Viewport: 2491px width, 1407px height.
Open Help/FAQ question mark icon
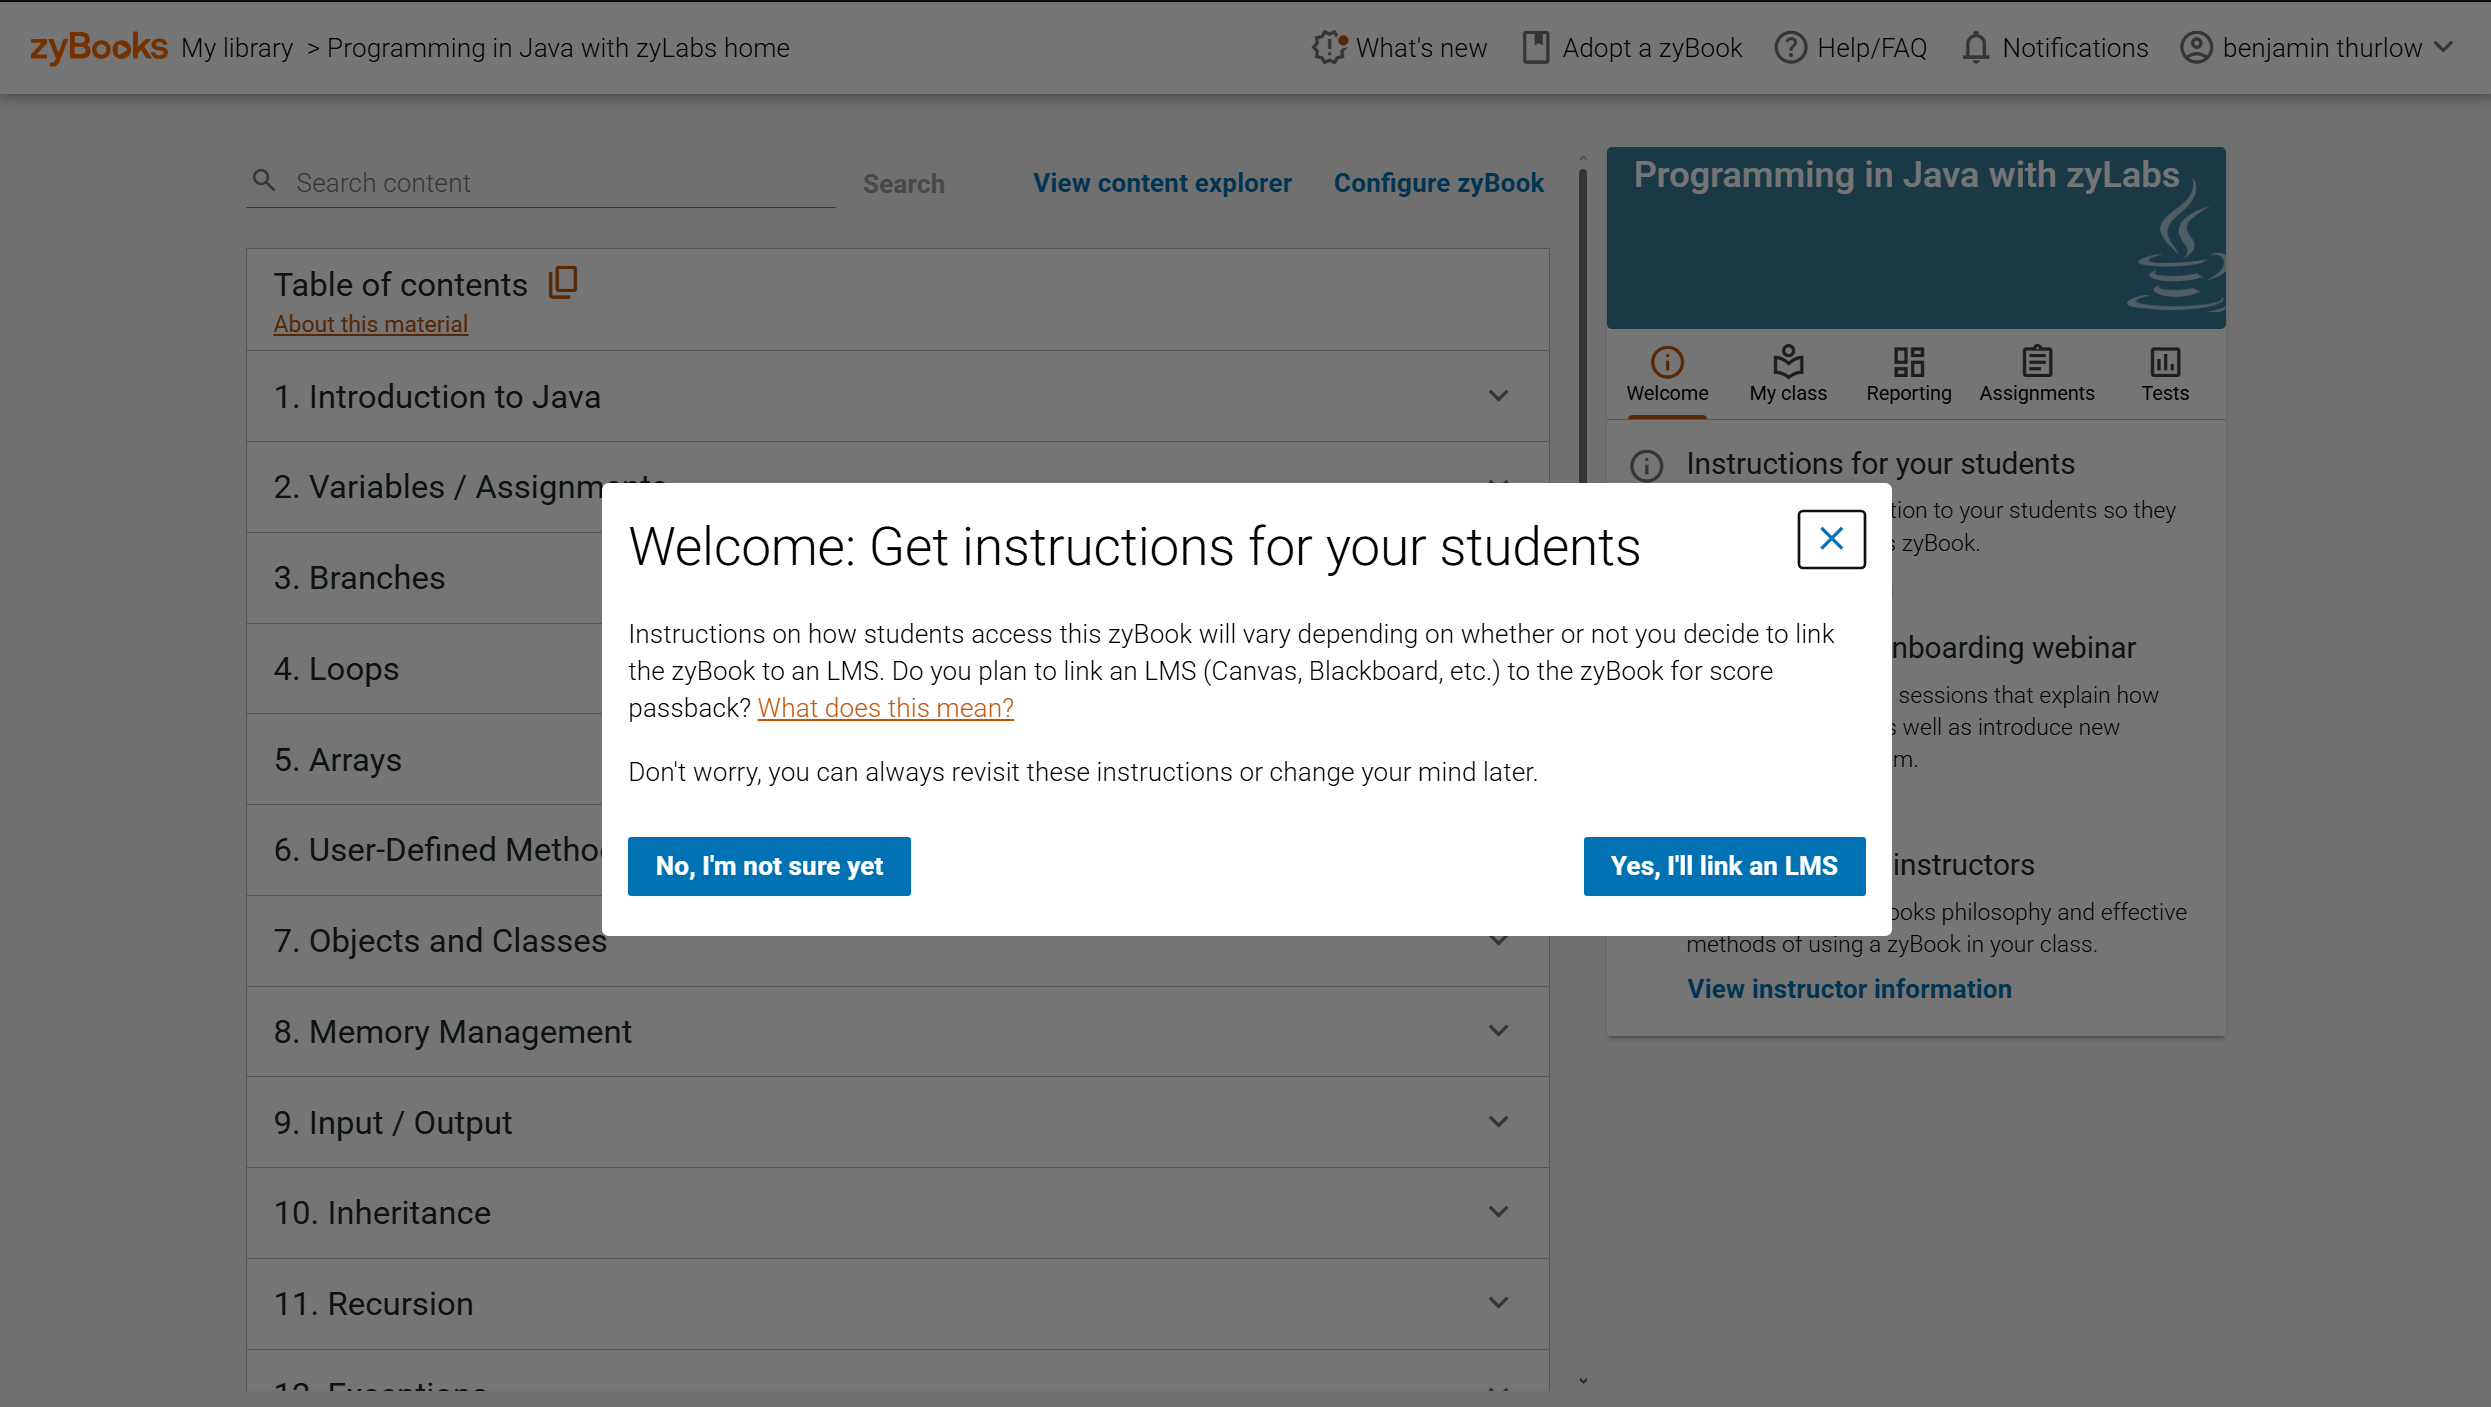[x=1790, y=47]
